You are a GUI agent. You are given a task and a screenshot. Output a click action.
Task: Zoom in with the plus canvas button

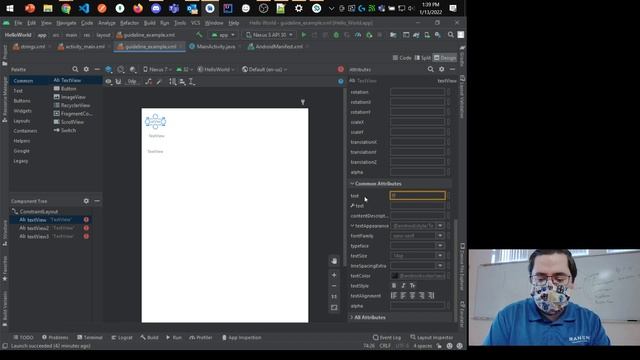pos(334,275)
